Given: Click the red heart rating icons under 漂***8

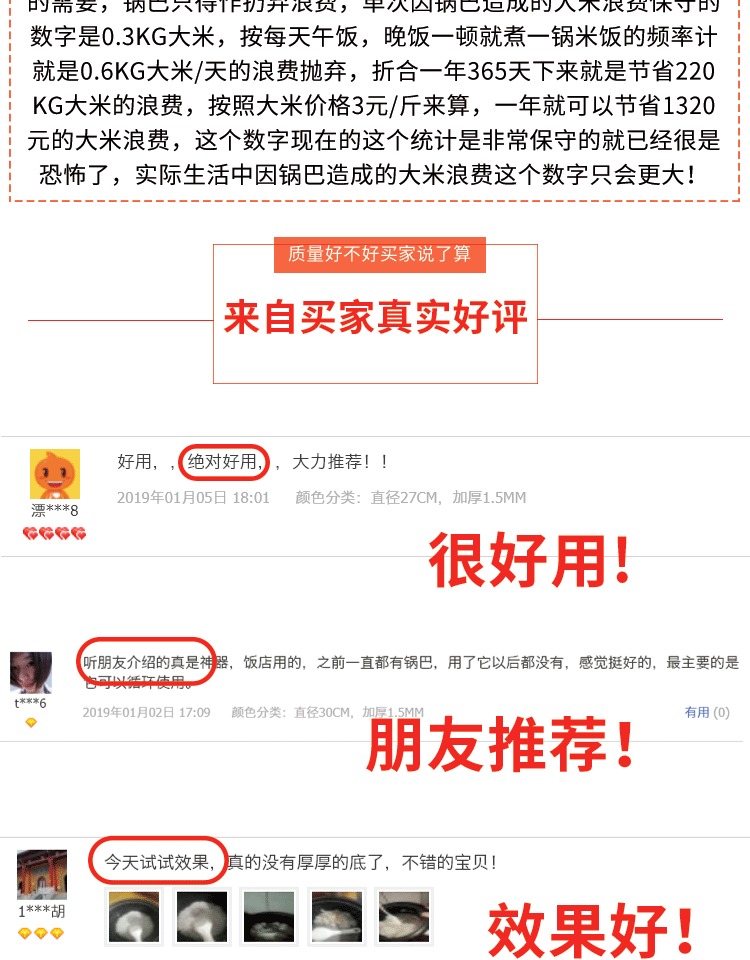Looking at the screenshot, I should (x=54, y=534).
